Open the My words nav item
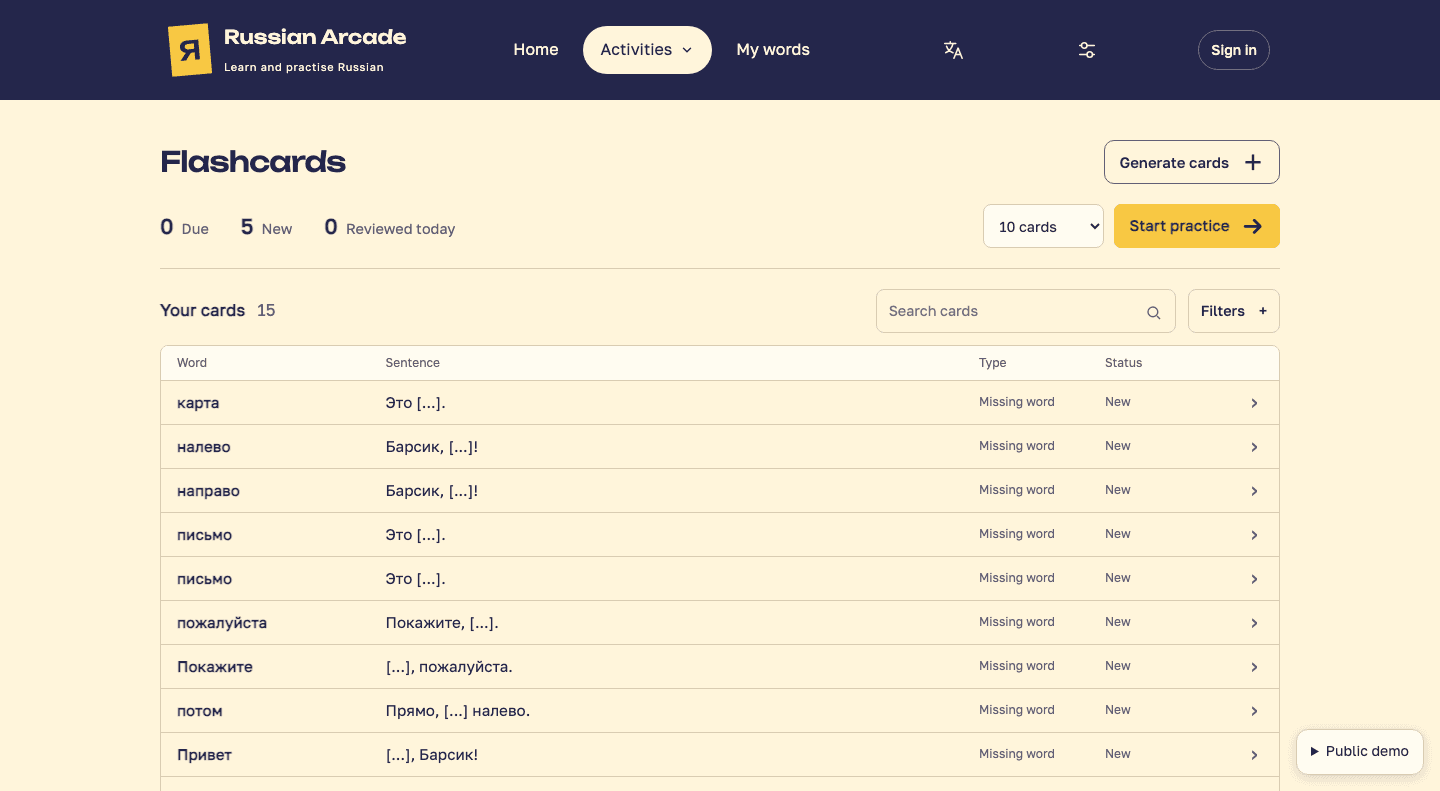 pos(773,50)
